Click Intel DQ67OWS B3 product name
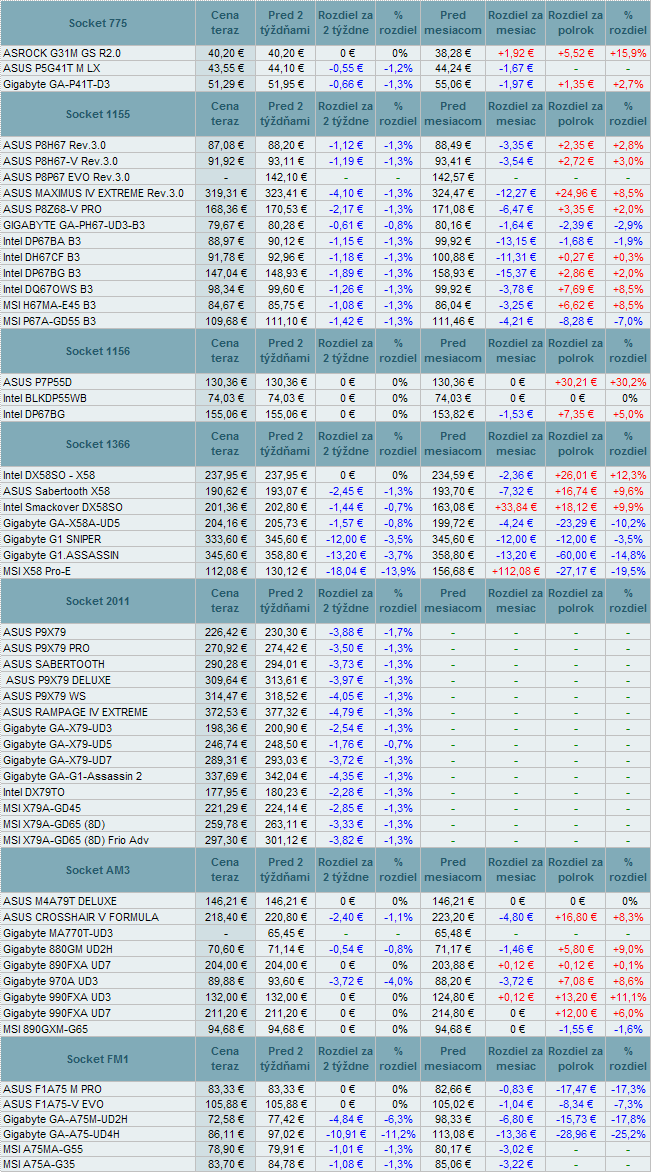This screenshot has width=651, height=1172. point(47,289)
